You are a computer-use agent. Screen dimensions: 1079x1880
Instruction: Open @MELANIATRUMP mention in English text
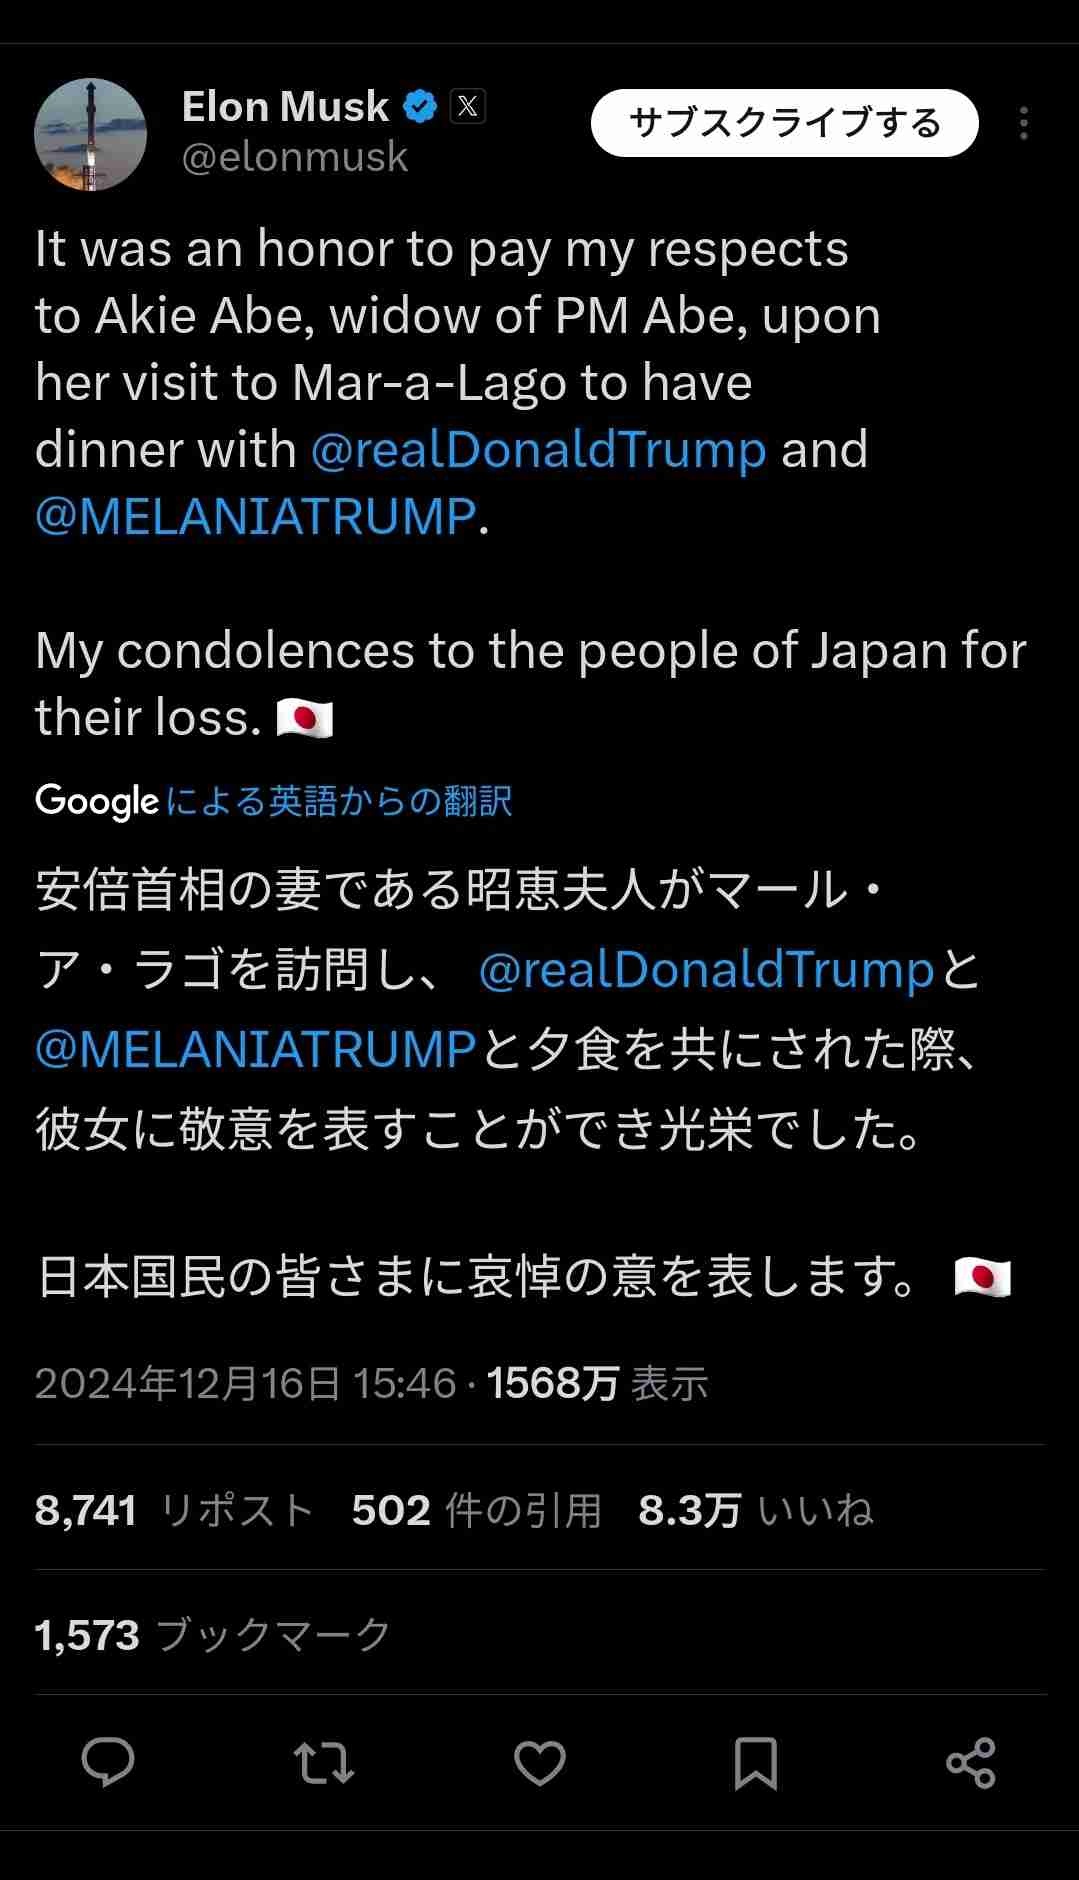(x=256, y=517)
